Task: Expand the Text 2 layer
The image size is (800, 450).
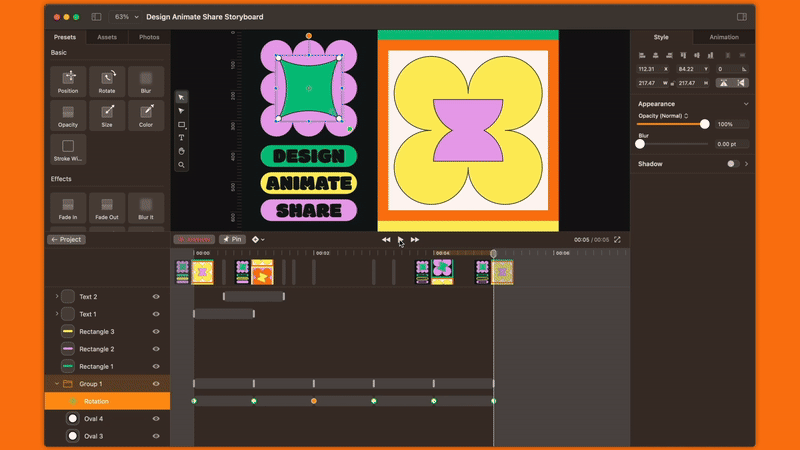Action: pos(57,296)
